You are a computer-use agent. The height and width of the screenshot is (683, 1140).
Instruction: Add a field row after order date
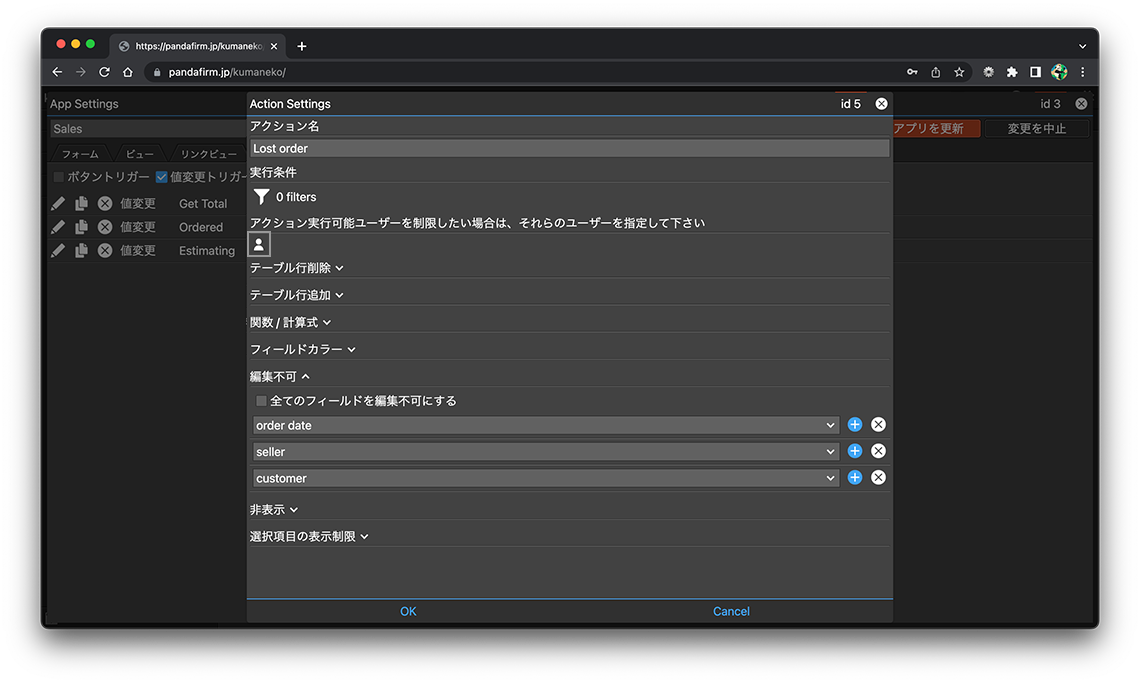855,425
